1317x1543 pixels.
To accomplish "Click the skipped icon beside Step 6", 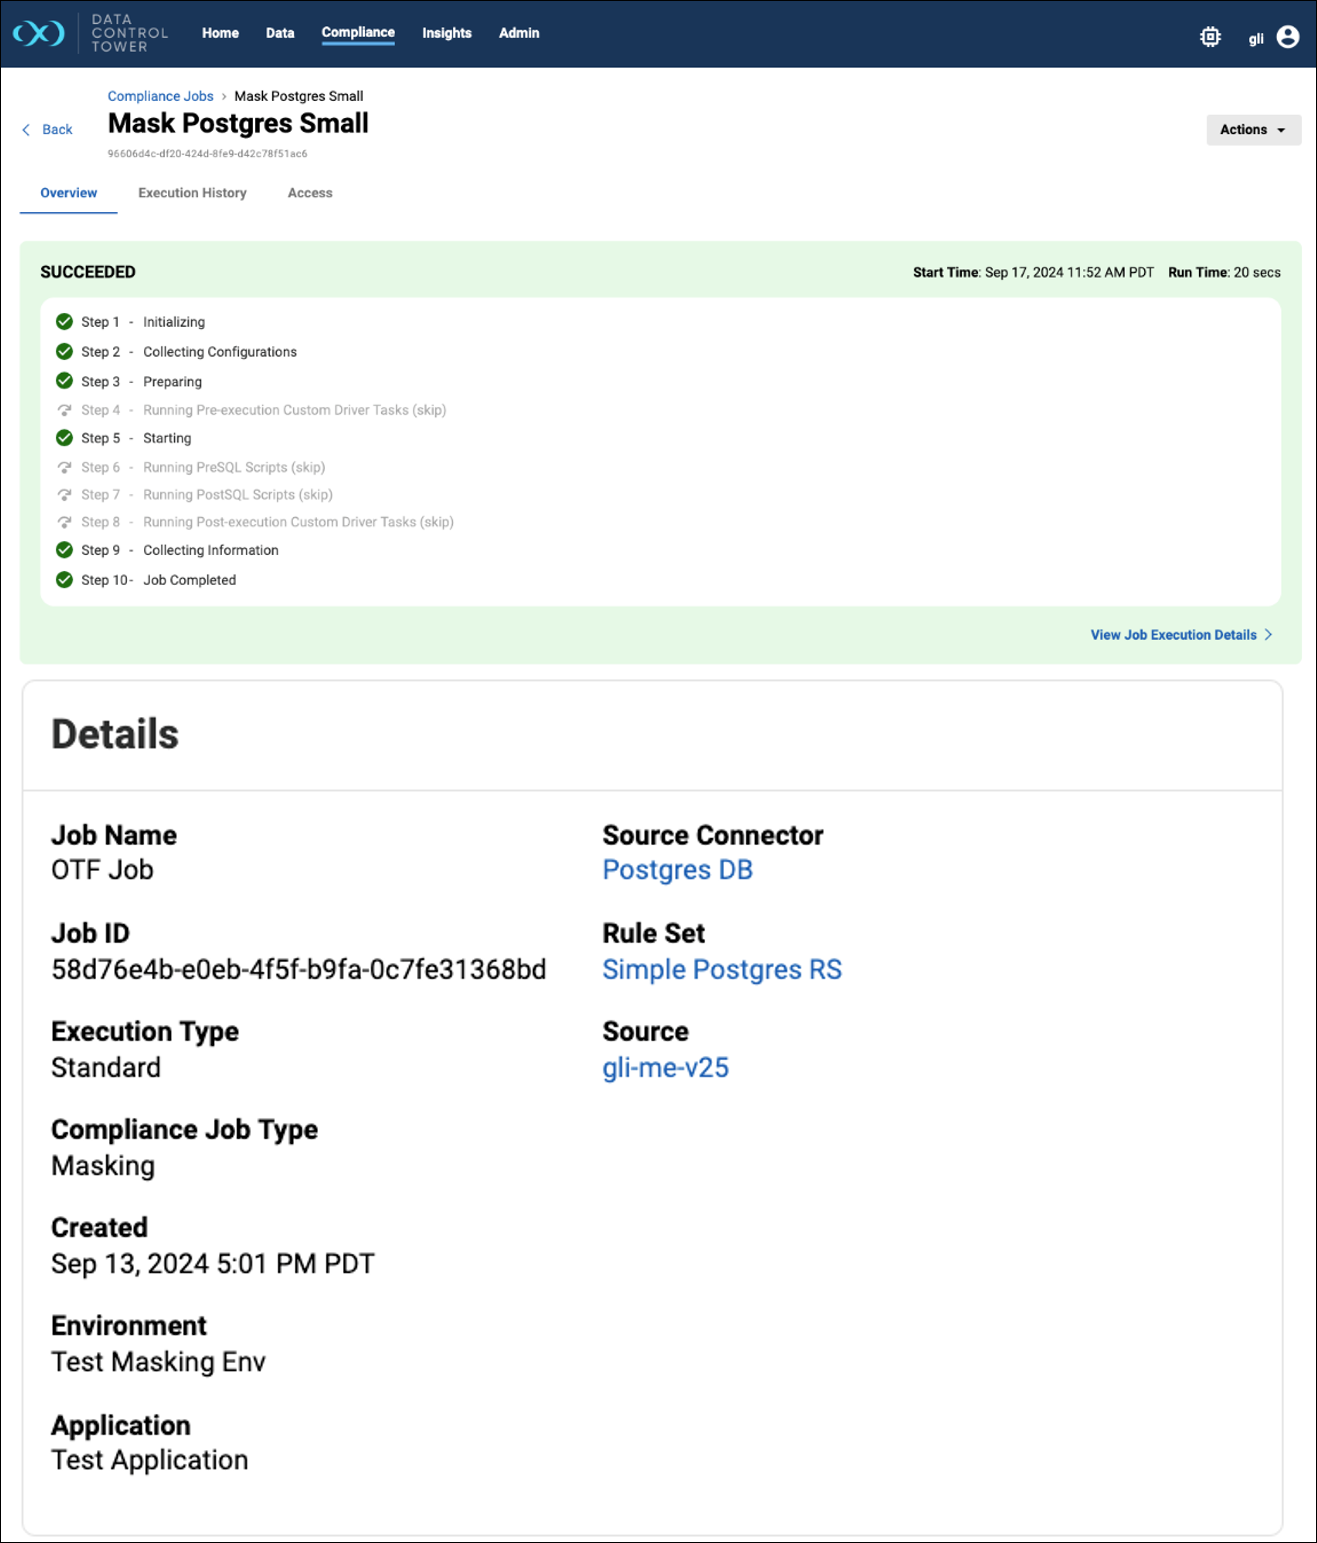I will (x=64, y=467).
